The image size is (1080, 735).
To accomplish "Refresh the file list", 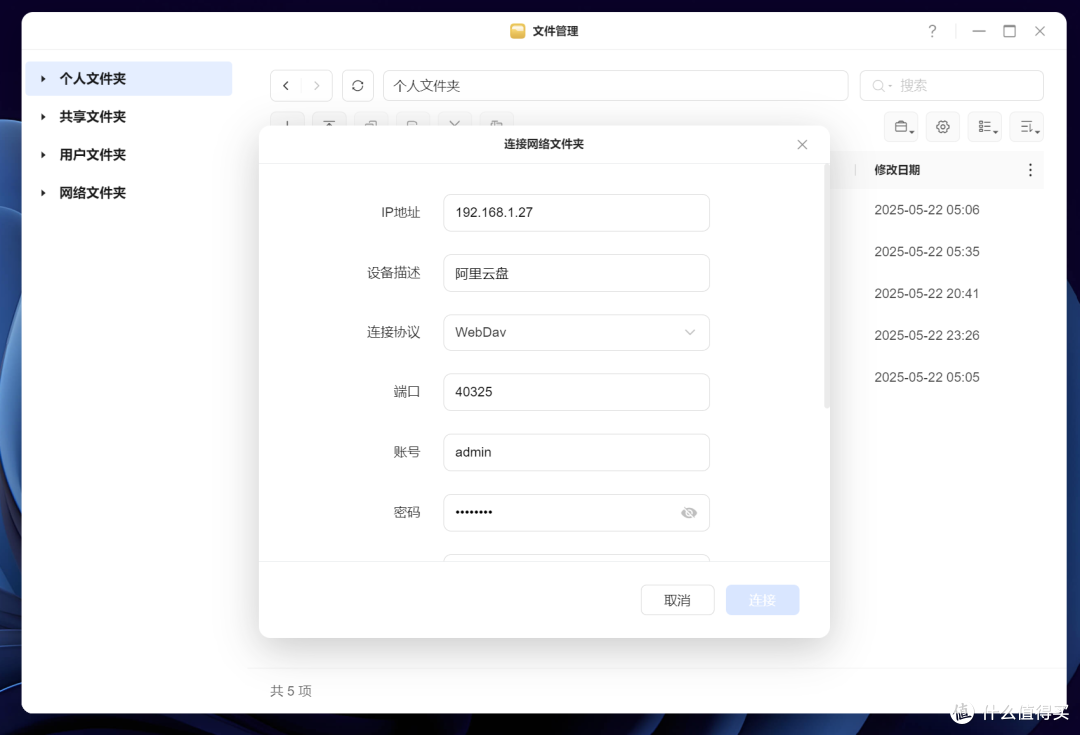I will pyautogui.click(x=357, y=85).
